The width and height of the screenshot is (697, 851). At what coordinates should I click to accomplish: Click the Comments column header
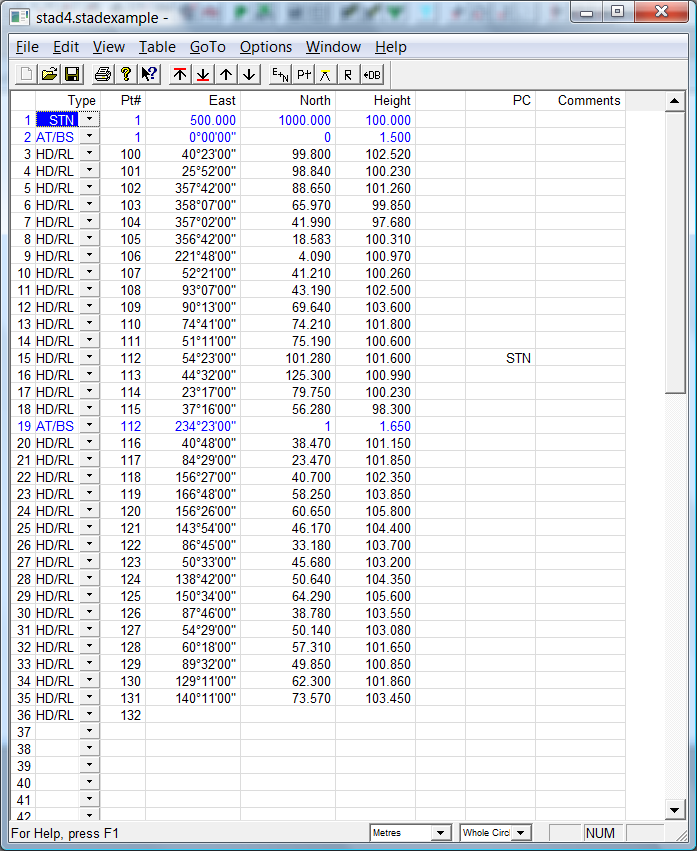point(589,100)
